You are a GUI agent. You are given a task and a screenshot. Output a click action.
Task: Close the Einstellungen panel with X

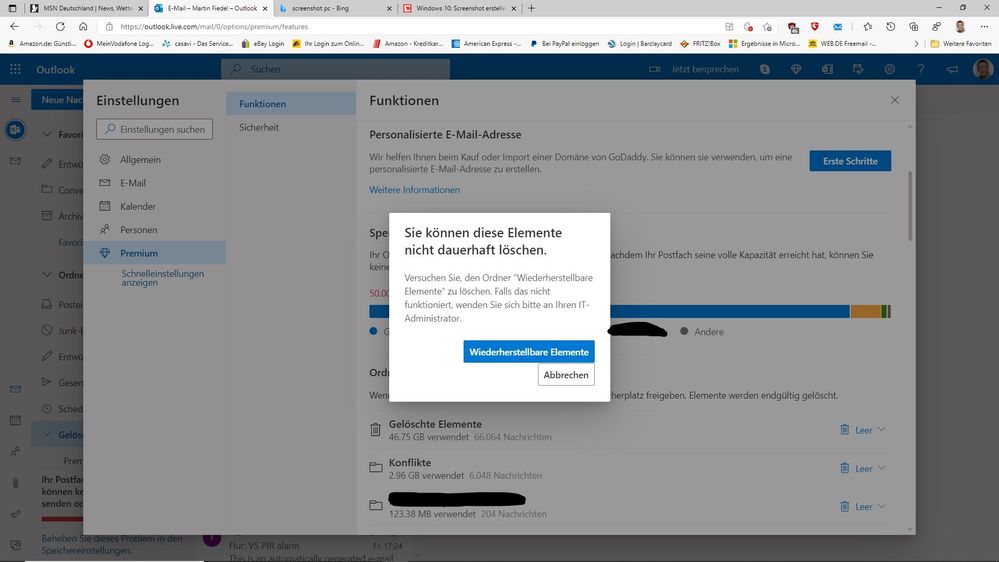(895, 100)
